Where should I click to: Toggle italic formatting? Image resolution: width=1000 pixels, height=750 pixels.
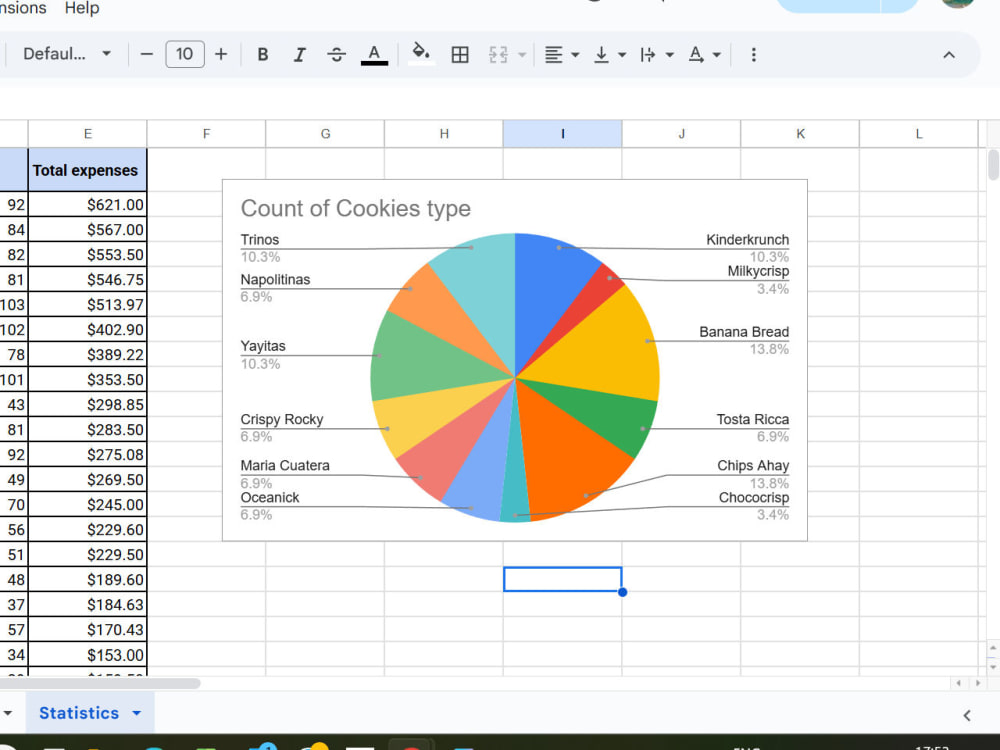click(299, 55)
